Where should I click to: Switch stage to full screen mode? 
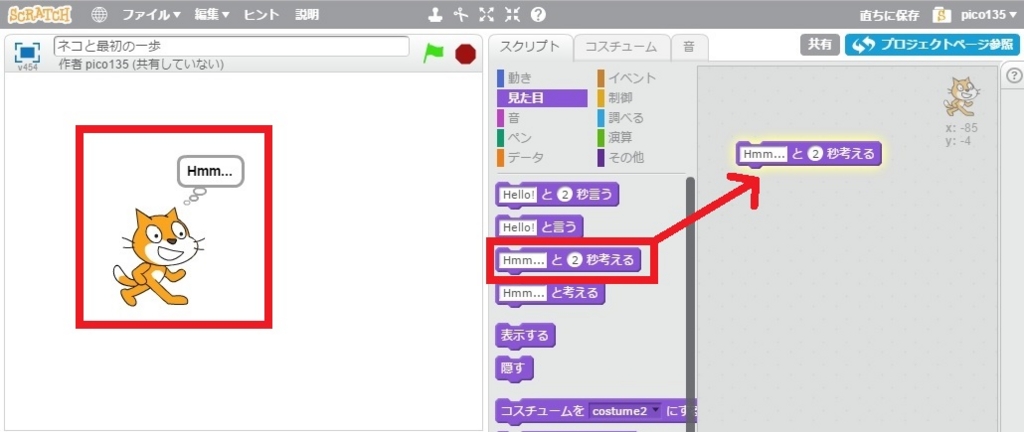tap(27, 52)
